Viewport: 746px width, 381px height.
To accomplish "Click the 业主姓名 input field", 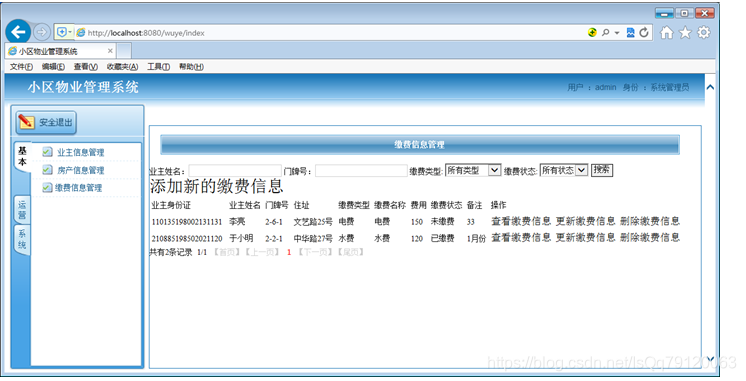I will (235, 171).
